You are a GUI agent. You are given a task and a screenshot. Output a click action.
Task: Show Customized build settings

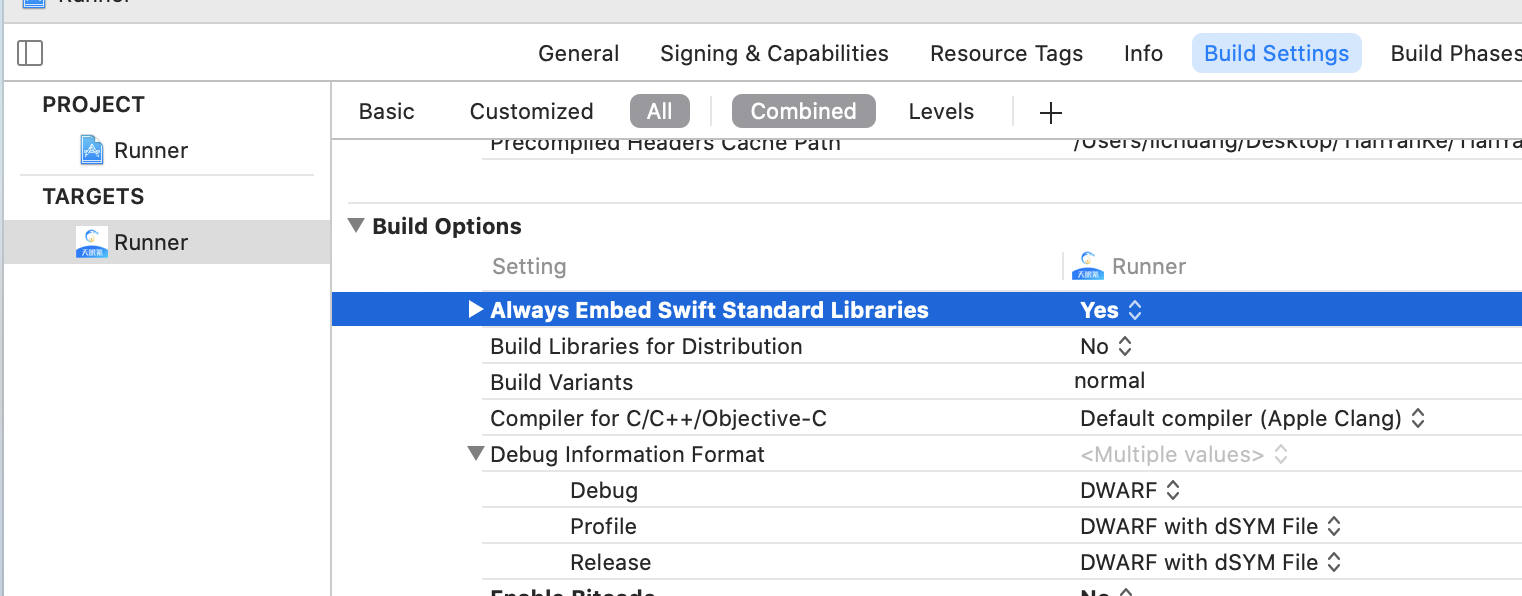[531, 111]
